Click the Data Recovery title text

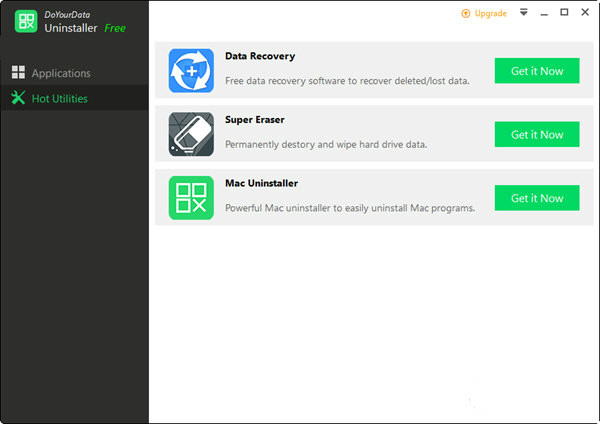[260, 56]
